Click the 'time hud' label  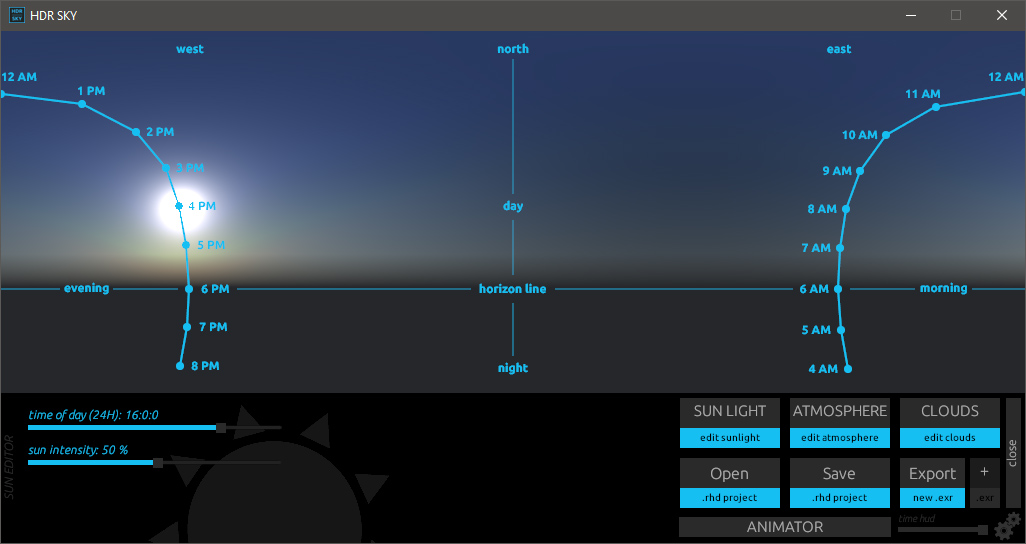(917, 518)
